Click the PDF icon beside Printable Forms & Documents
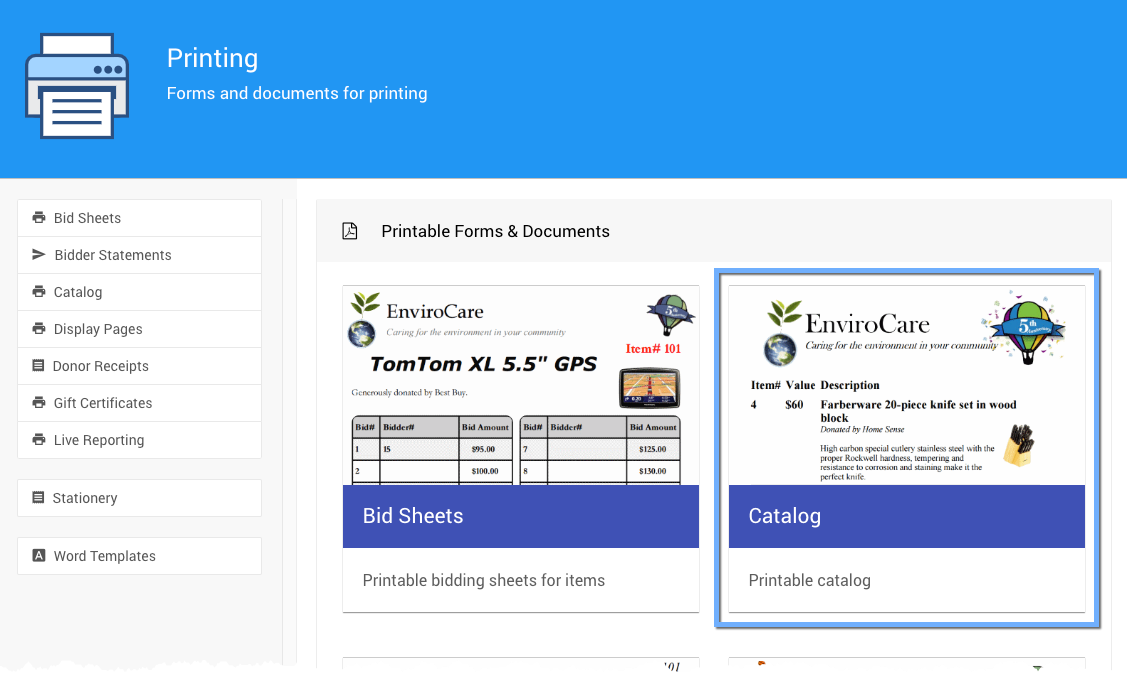This screenshot has height=696, width=1127. (x=350, y=231)
